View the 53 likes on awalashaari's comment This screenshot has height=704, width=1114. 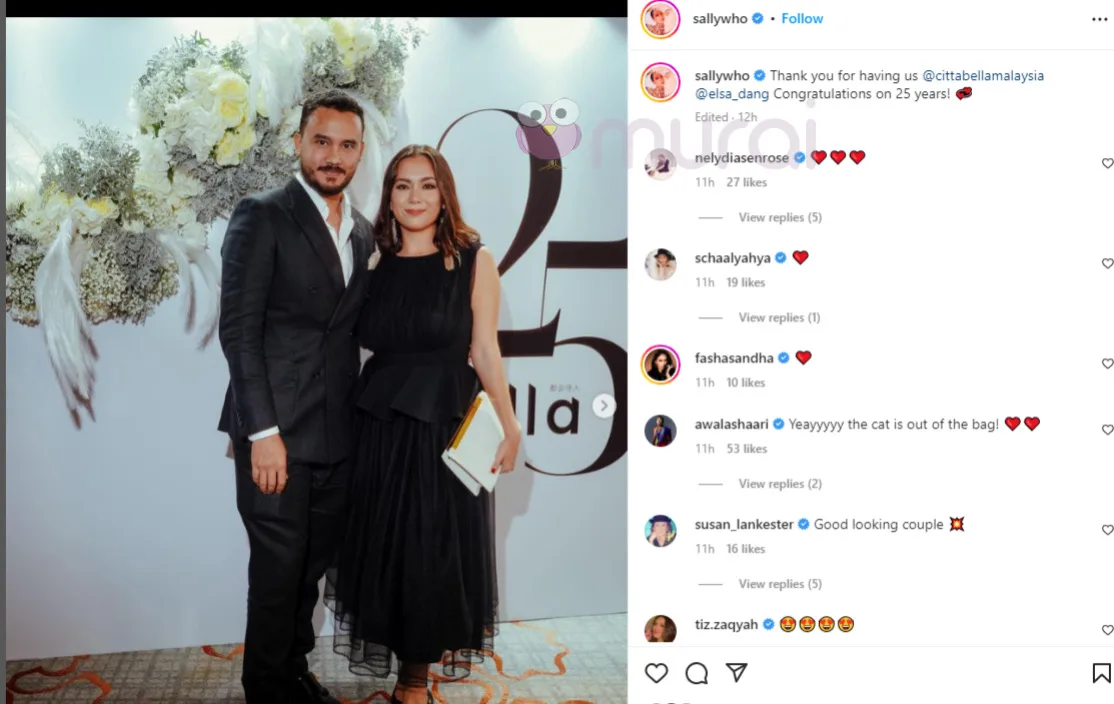coord(747,449)
